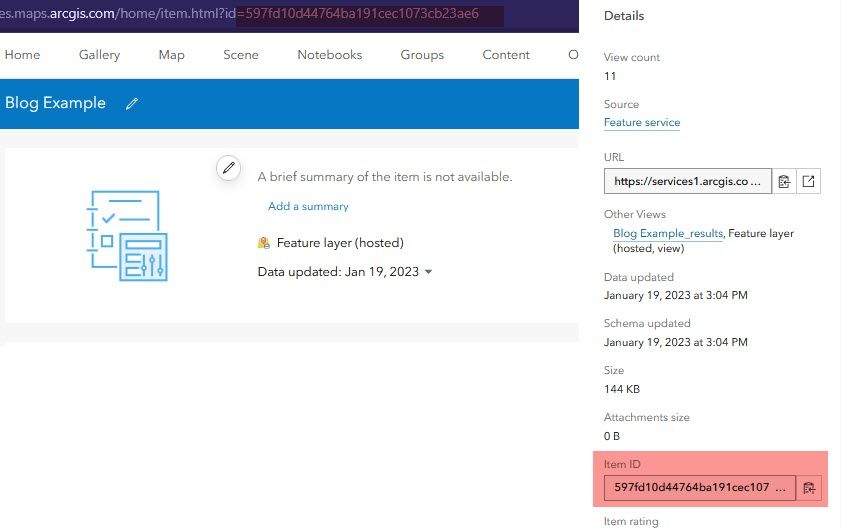Click the Feature layer (hosted) label
841x529 pixels.
[340, 243]
